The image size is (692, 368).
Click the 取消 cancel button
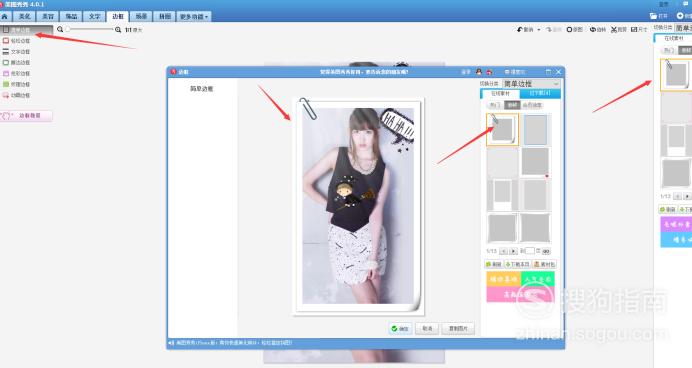click(427, 329)
